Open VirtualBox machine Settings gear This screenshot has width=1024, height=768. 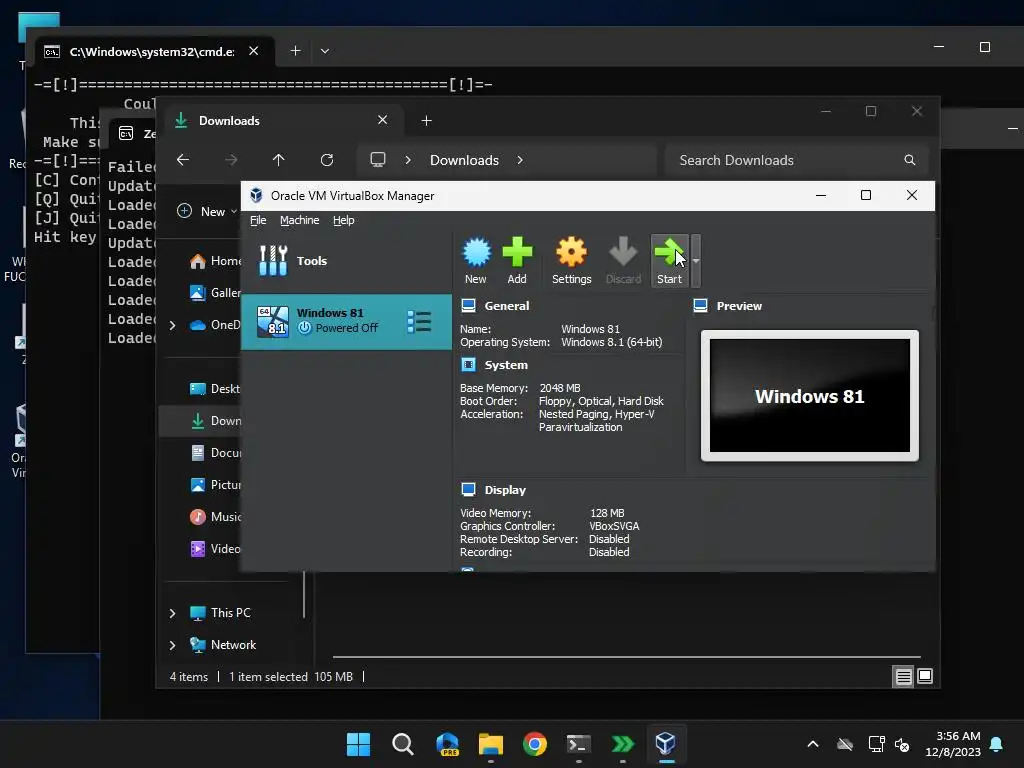pos(571,260)
